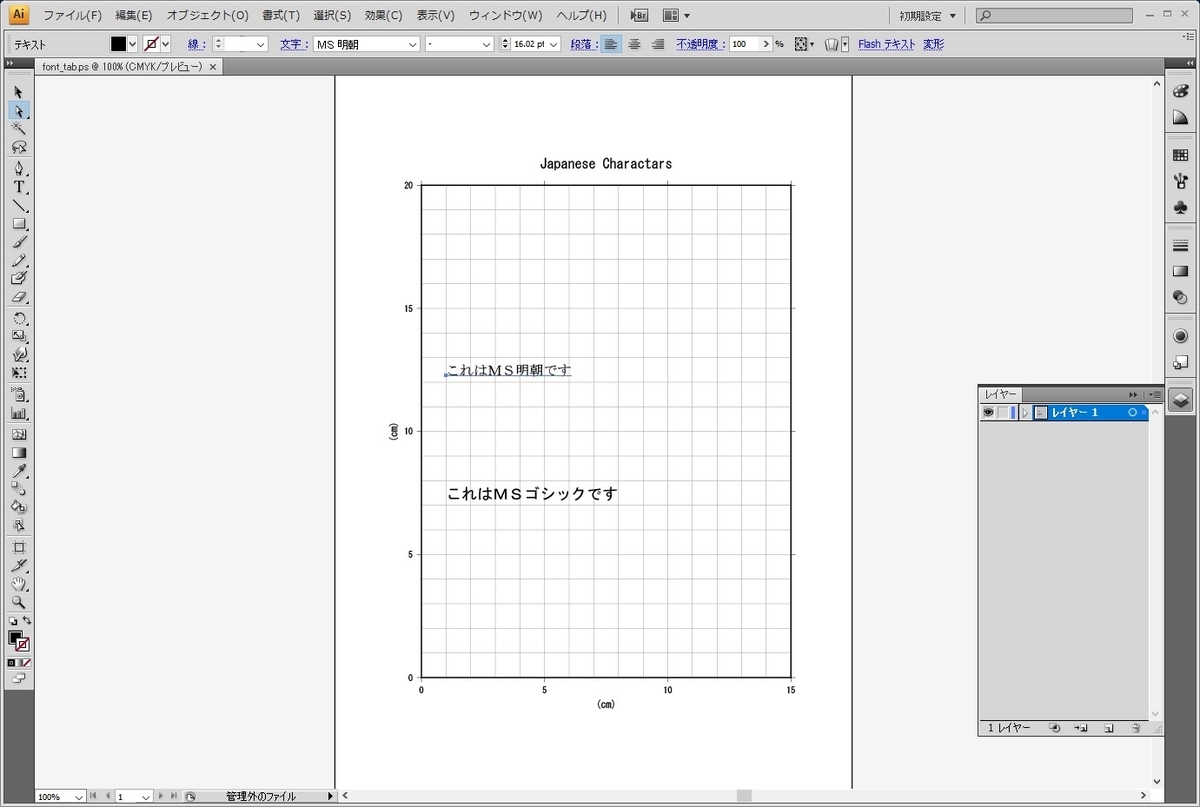The image size is (1200, 807).
Task: Click the 変形 transform link
Action: coord(933,44)
